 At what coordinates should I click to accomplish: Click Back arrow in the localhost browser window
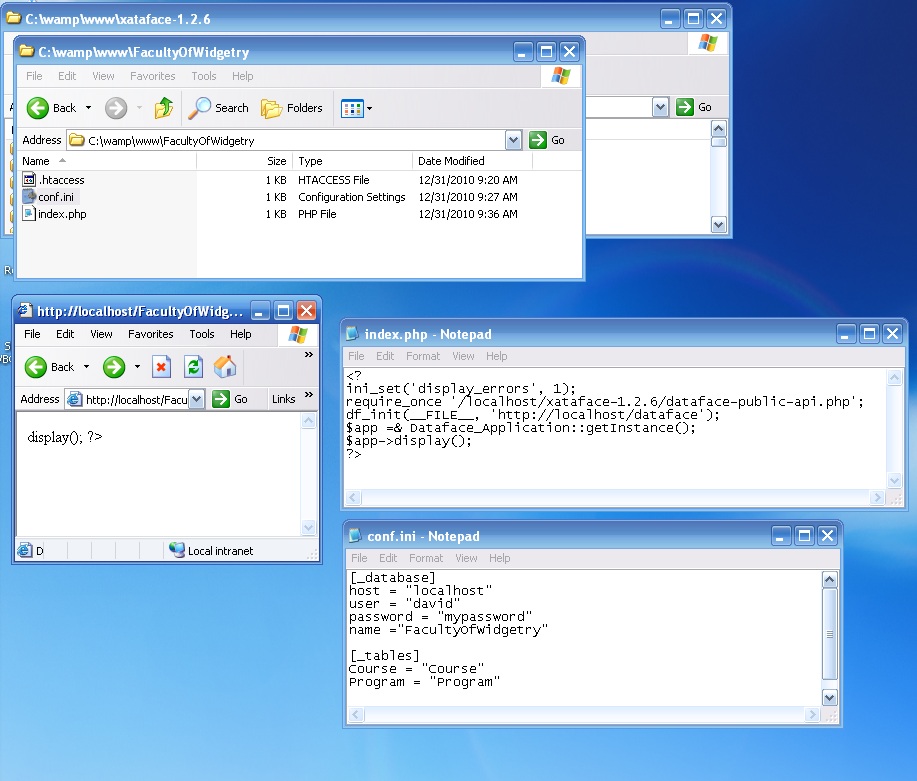[x=36, y=367]
